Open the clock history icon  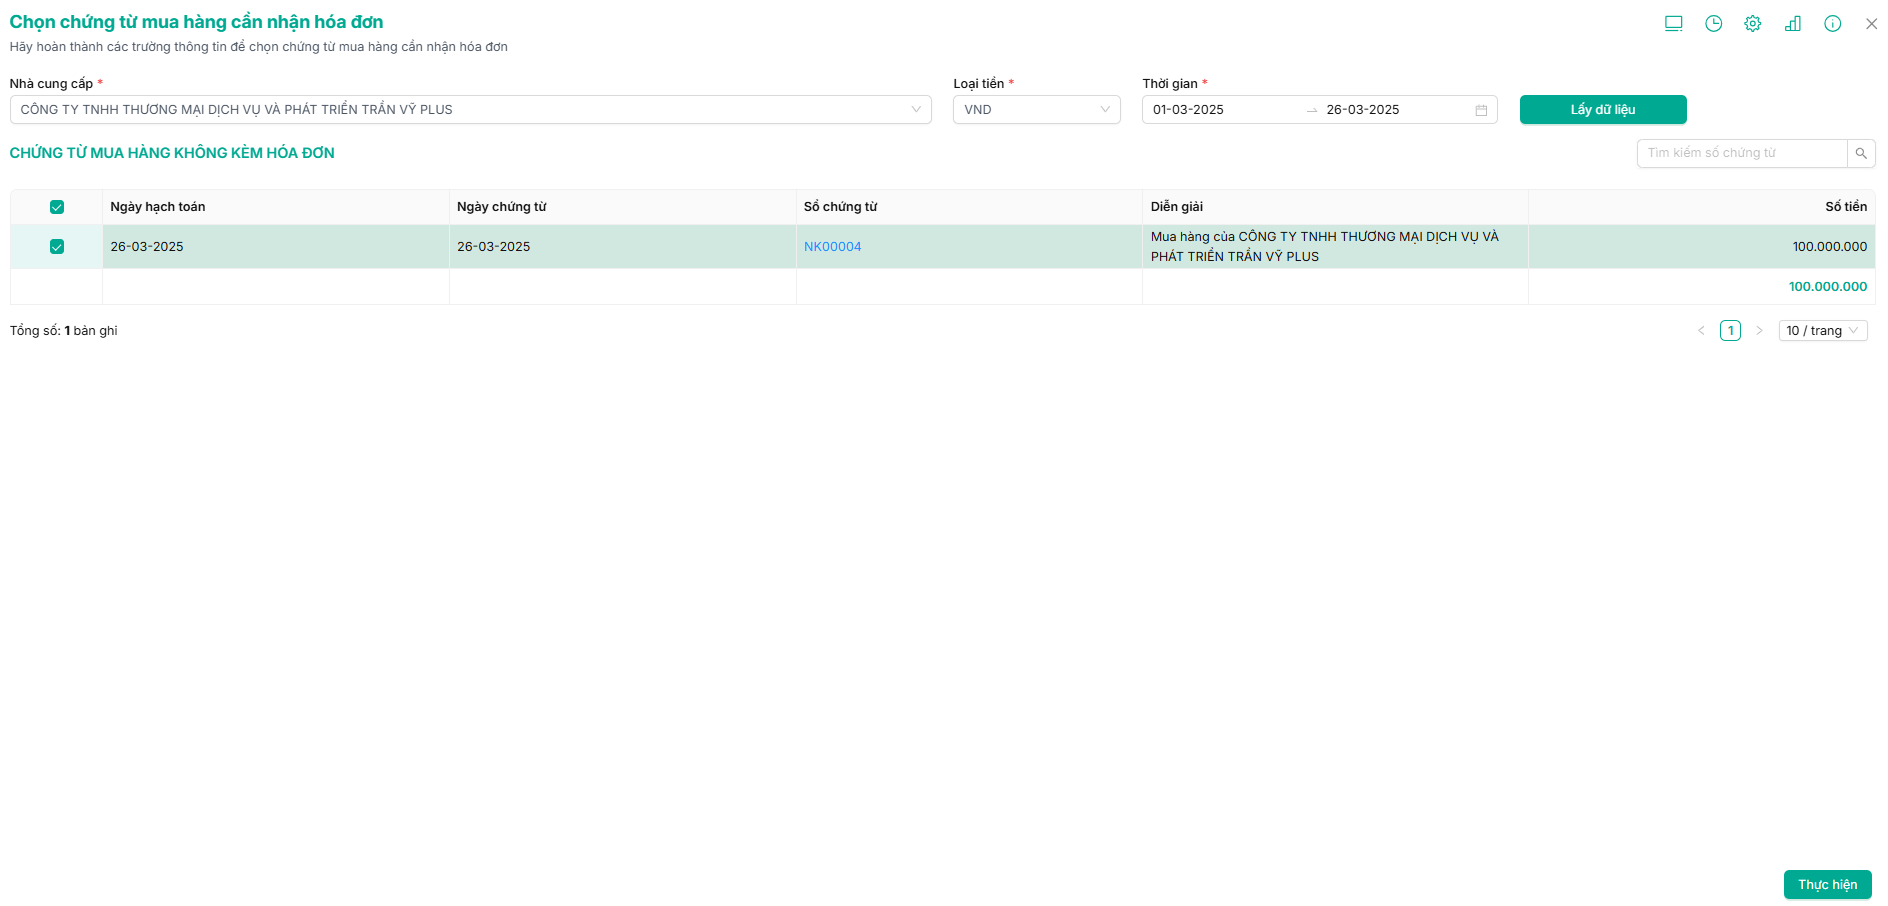[1713, 24]
